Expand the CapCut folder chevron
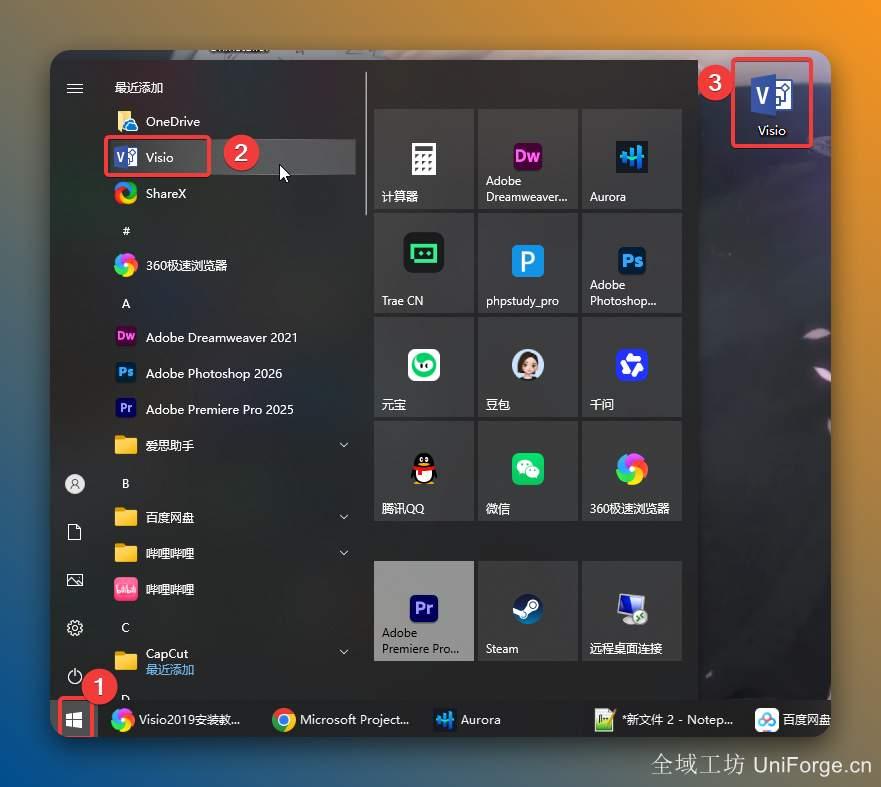The image size is (881, 787). 344,652
